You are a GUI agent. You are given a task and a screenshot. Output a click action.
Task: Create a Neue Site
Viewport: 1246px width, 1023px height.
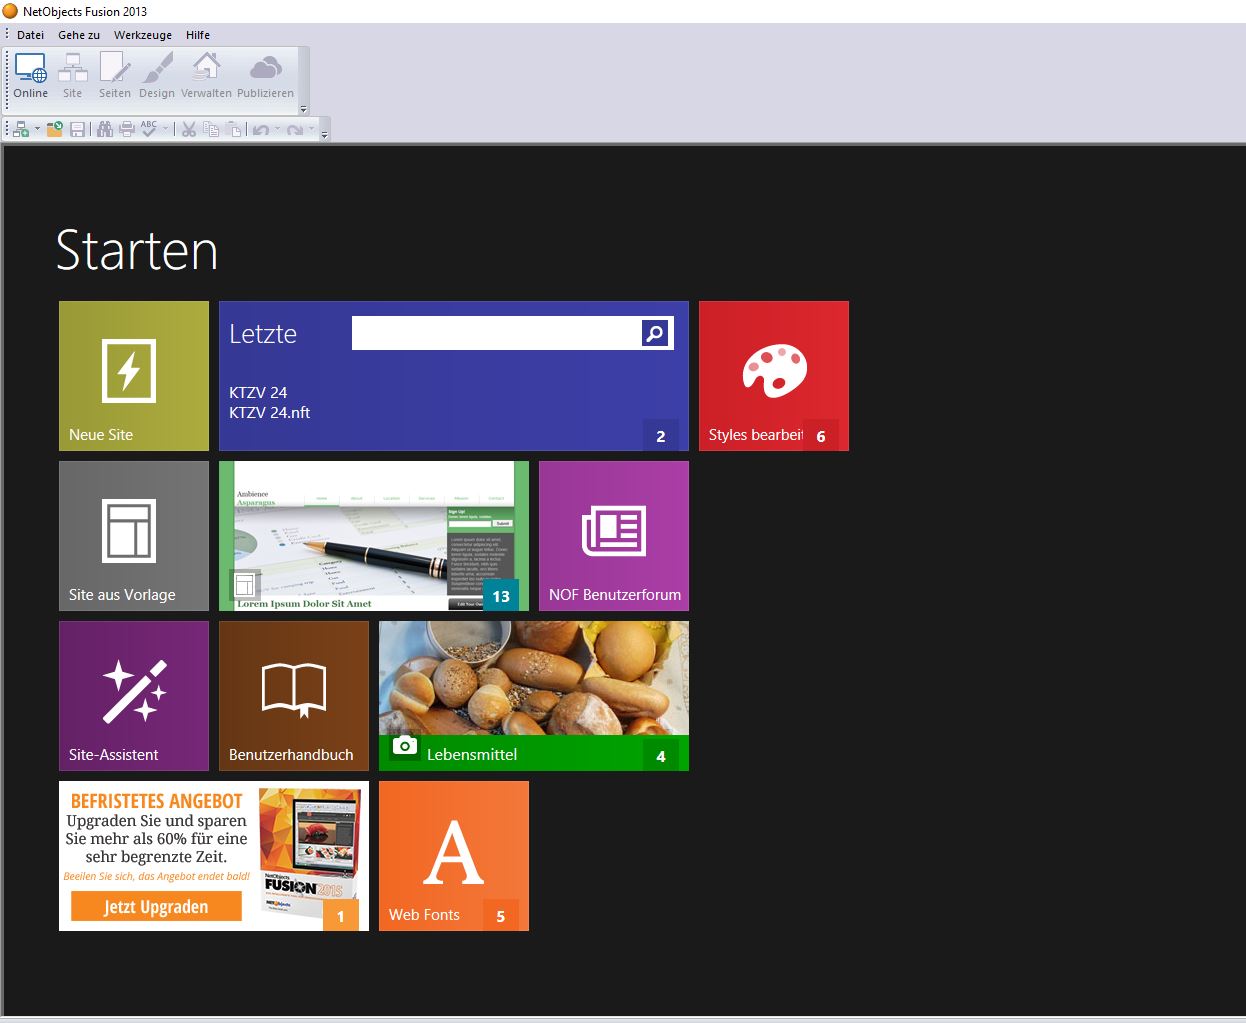pos(133,376)
